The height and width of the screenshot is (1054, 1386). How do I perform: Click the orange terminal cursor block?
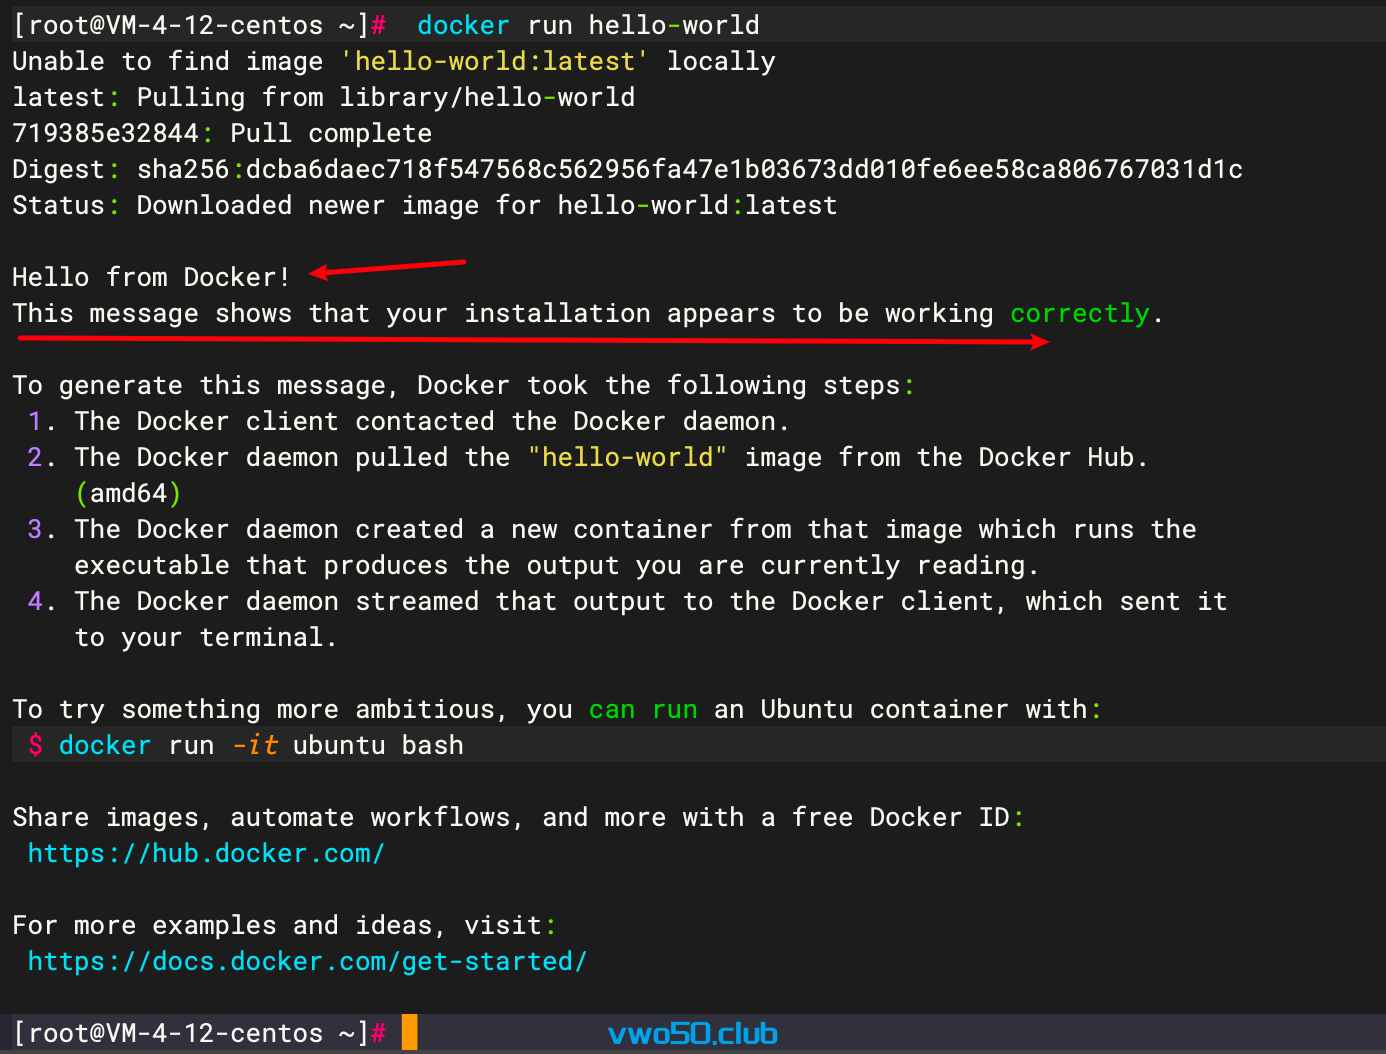point(409,1032)
